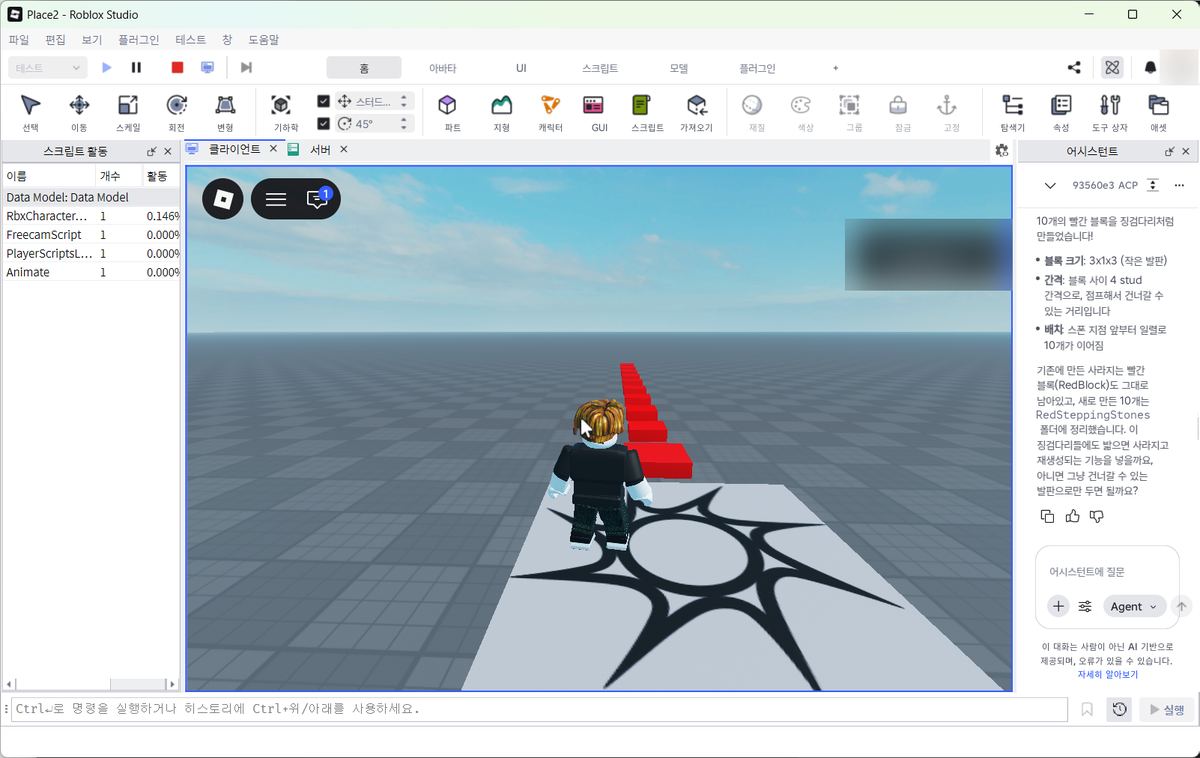Open the 플러그인 menu in the menu bar
Screen dimensions: 1200x758
138,40
